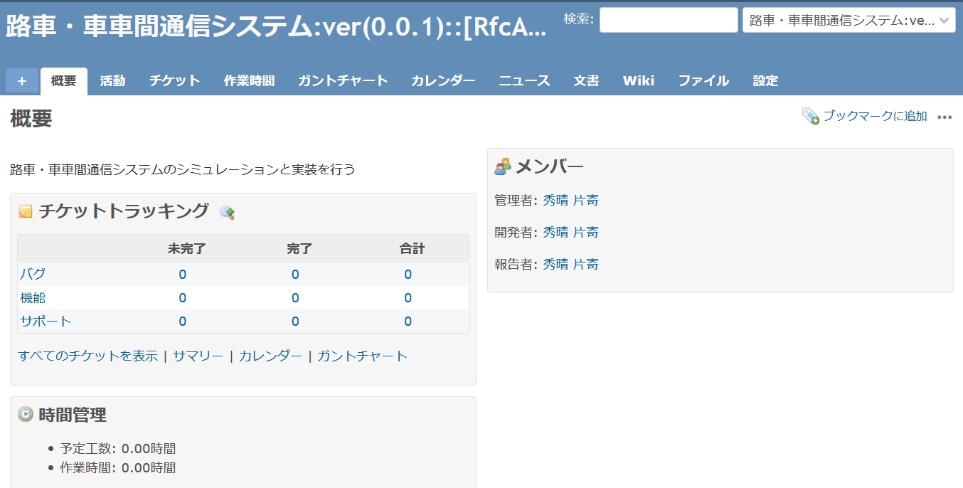Open the three-dots actions menu

pyautogui.click(x=945, y=117)
